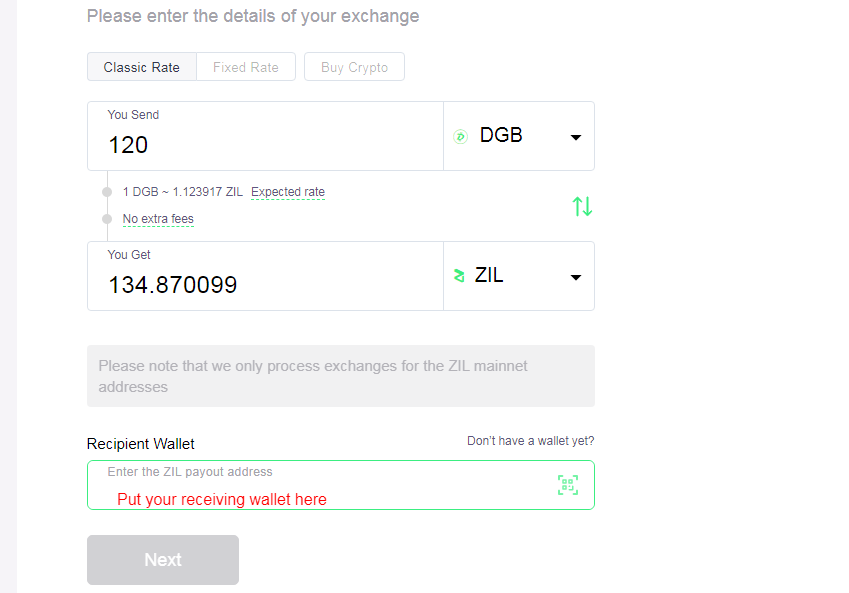Image resolution: width=849 pixels, height=593 pixels.
Task: Click the ZIL Zilliqa coin logo
Action: pos(459,276)
